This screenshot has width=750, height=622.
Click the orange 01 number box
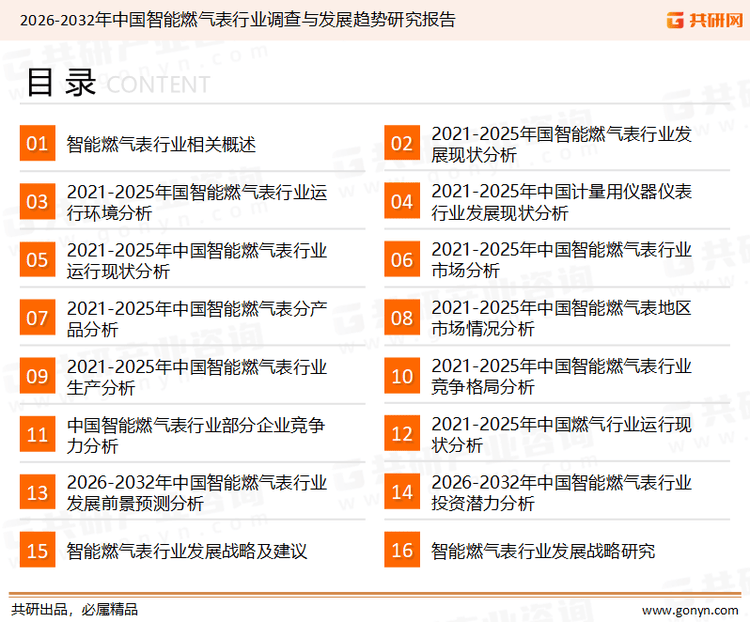coord(37,144)
